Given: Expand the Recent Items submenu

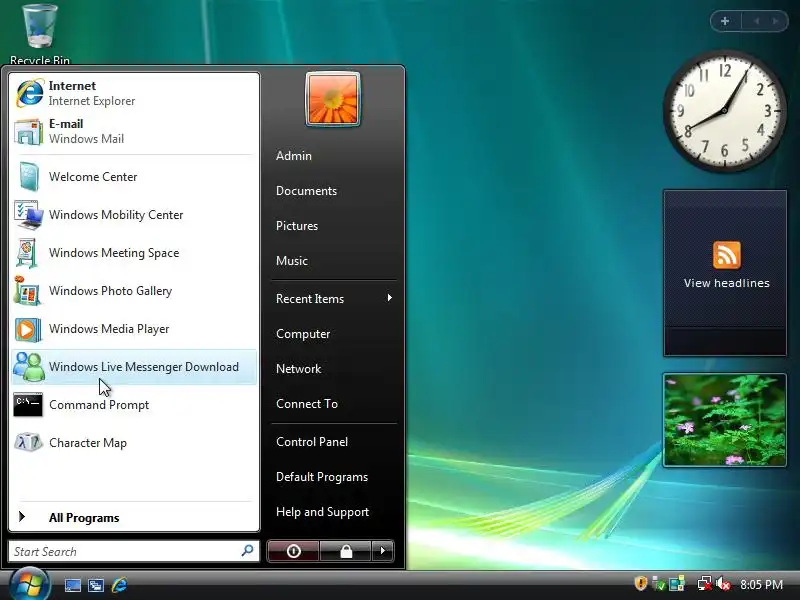Looking at the screenshot, I should pyautogui.click(x=334, y=298).
